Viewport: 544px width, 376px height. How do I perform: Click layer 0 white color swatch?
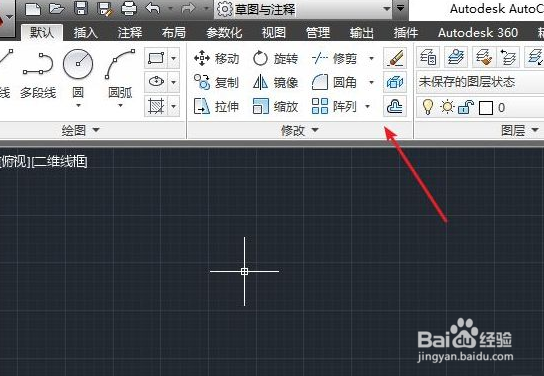pyautogui.click(x=486, y=108)
